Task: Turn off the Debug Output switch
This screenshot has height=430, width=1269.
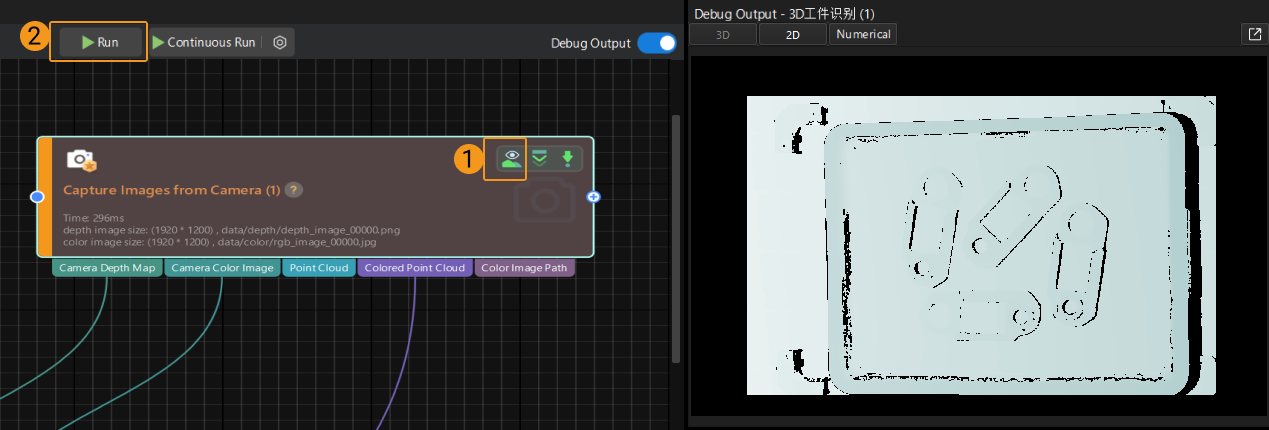Action: pos(656,43)
